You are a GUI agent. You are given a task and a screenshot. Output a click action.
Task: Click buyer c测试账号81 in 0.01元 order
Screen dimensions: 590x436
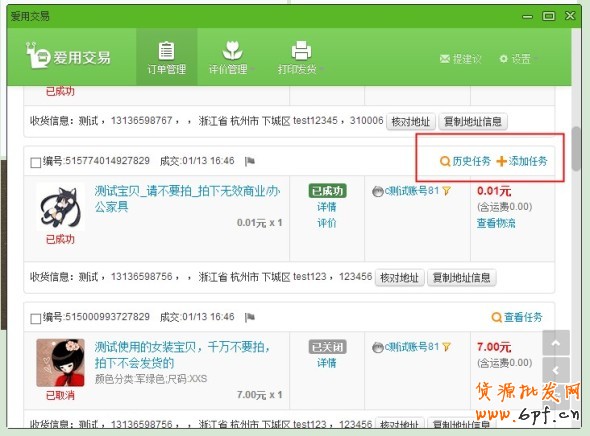tap(412, 191)
